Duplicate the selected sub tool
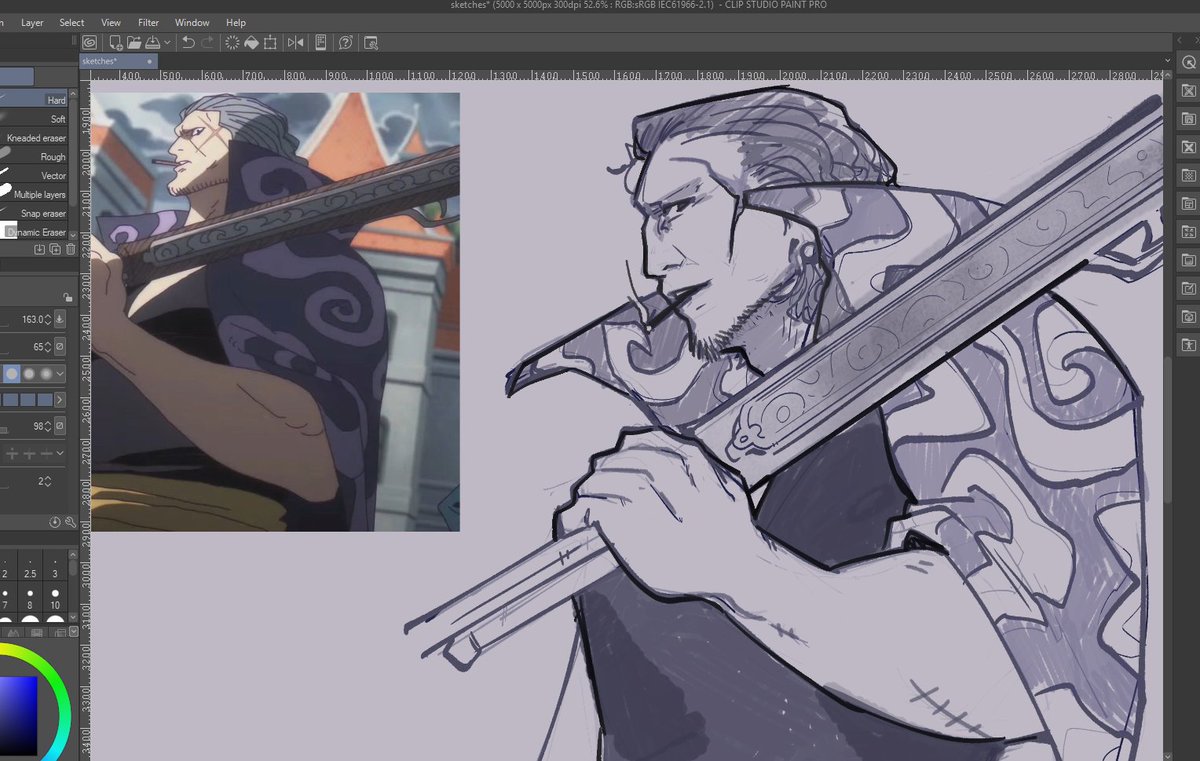 (x=55, y=249)
